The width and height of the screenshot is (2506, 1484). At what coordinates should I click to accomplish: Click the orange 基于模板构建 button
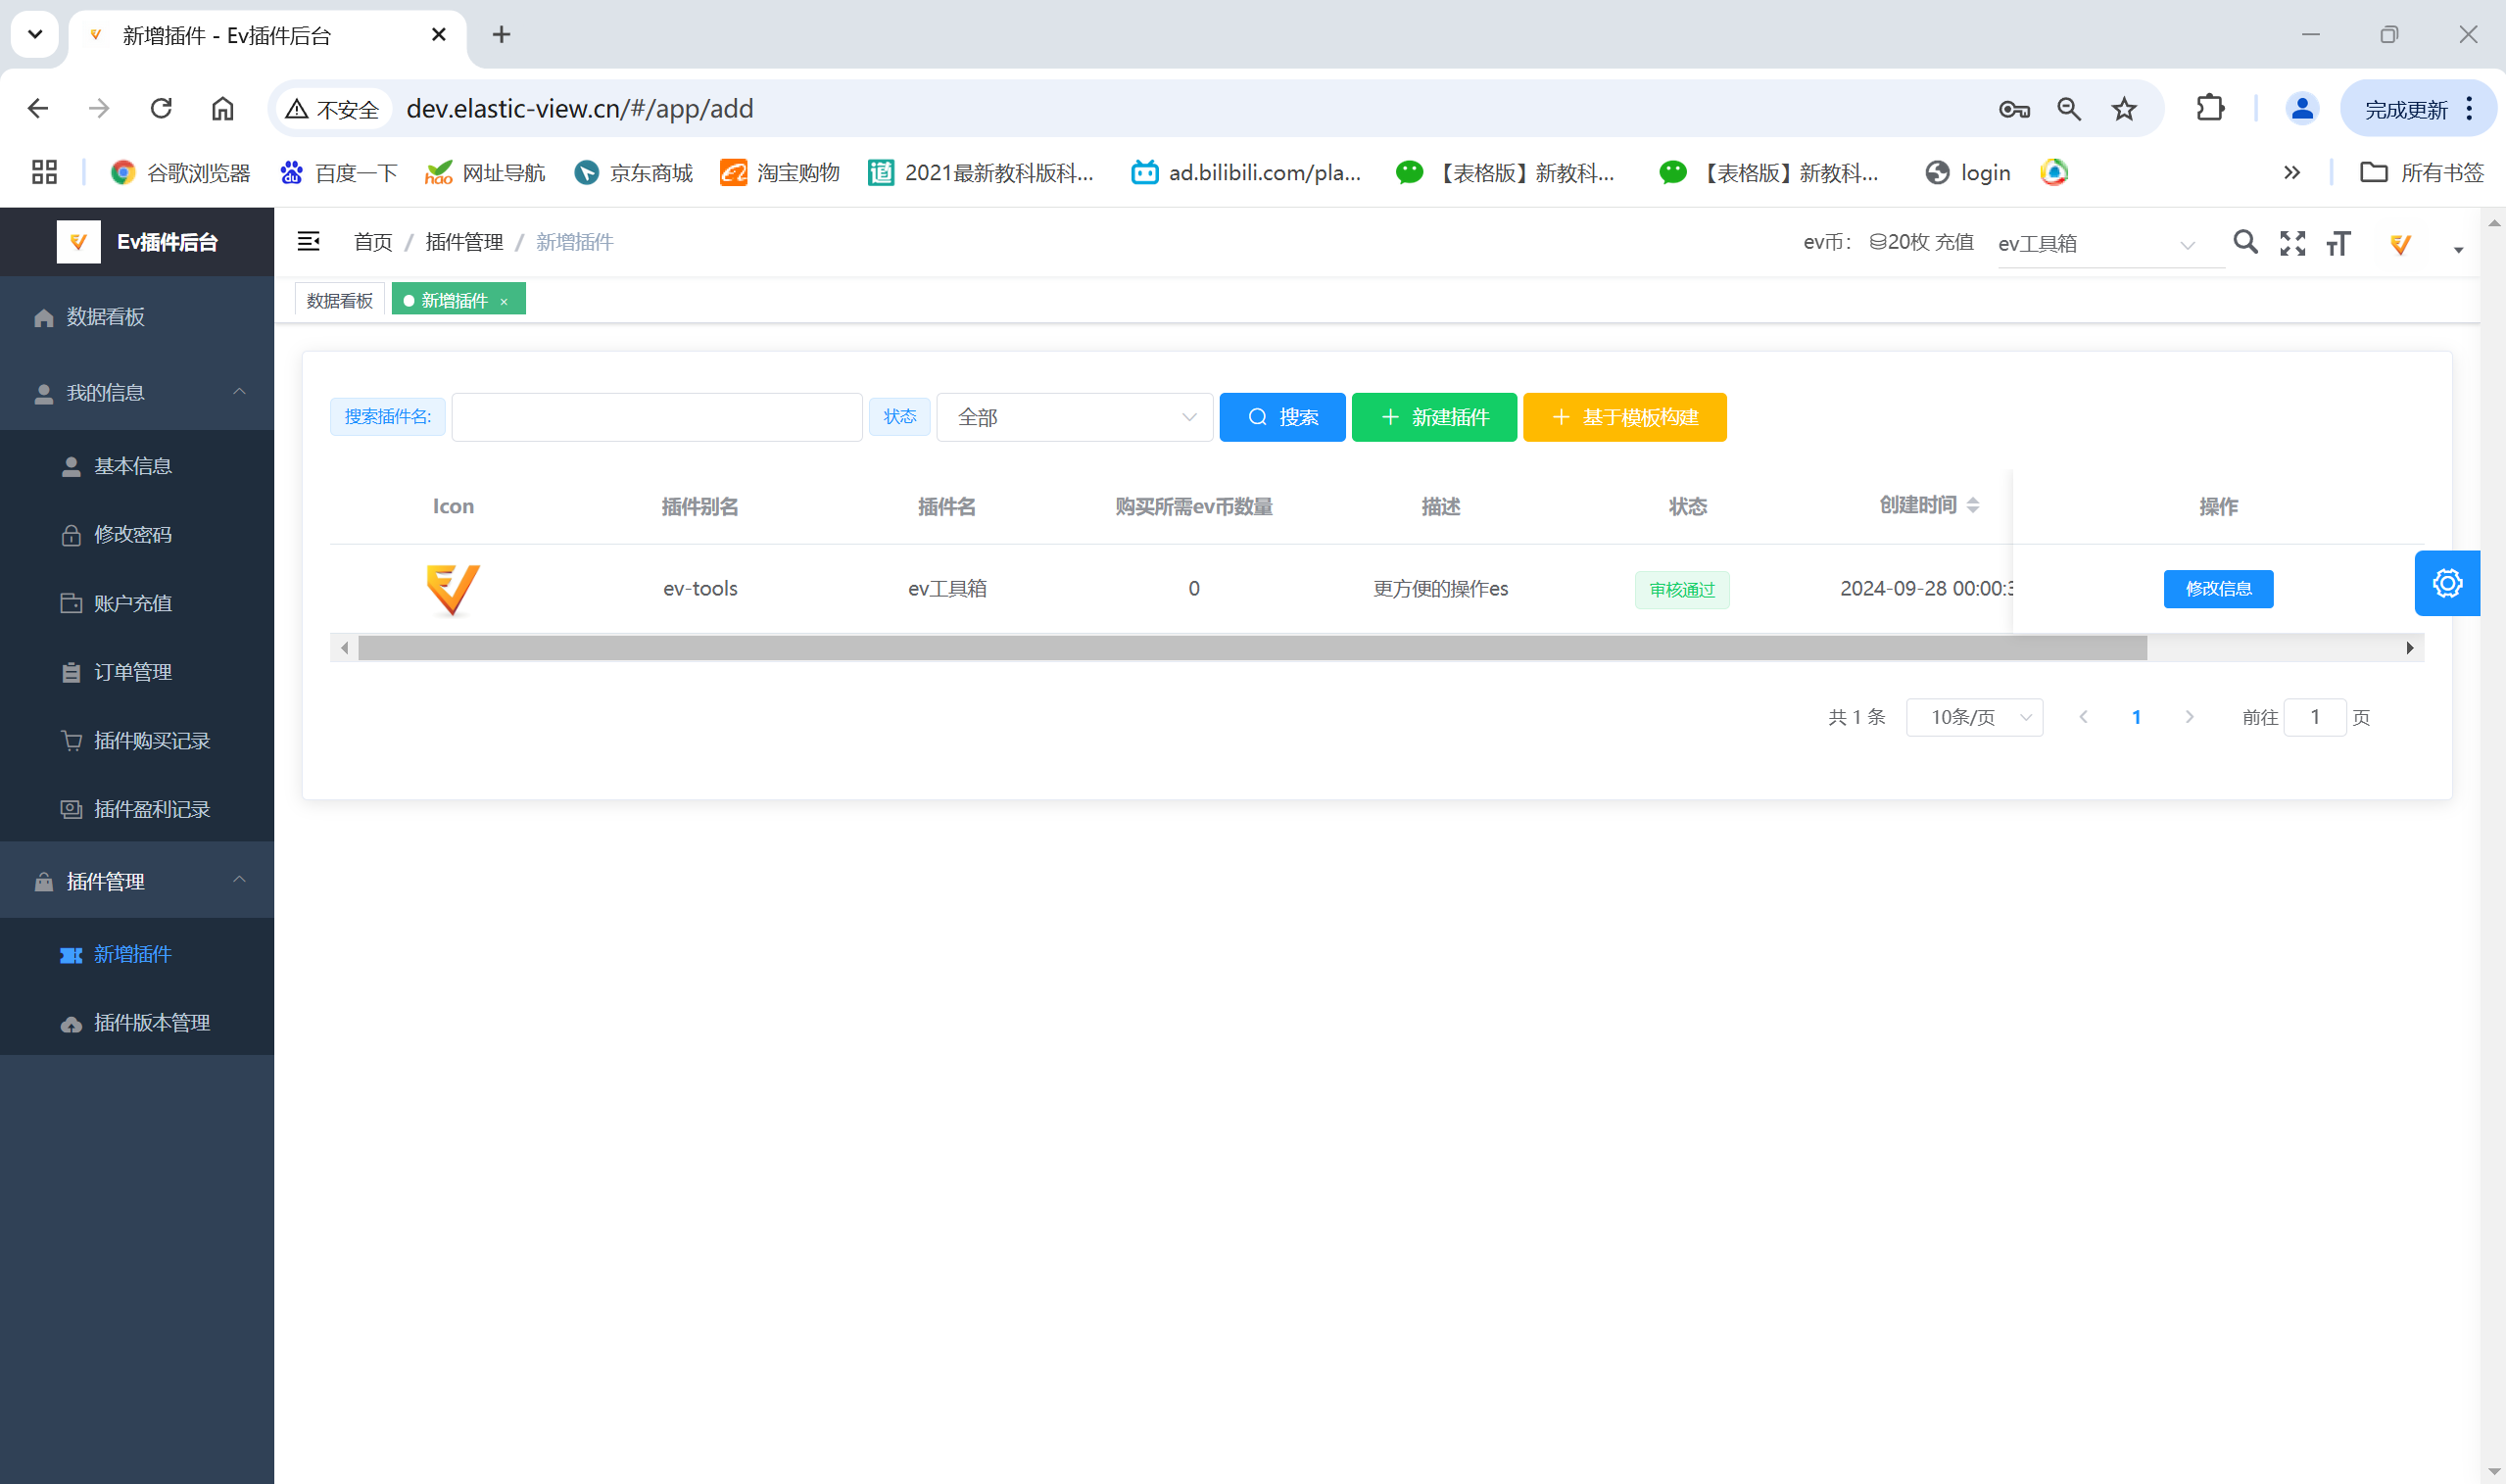click(1624, 417)
